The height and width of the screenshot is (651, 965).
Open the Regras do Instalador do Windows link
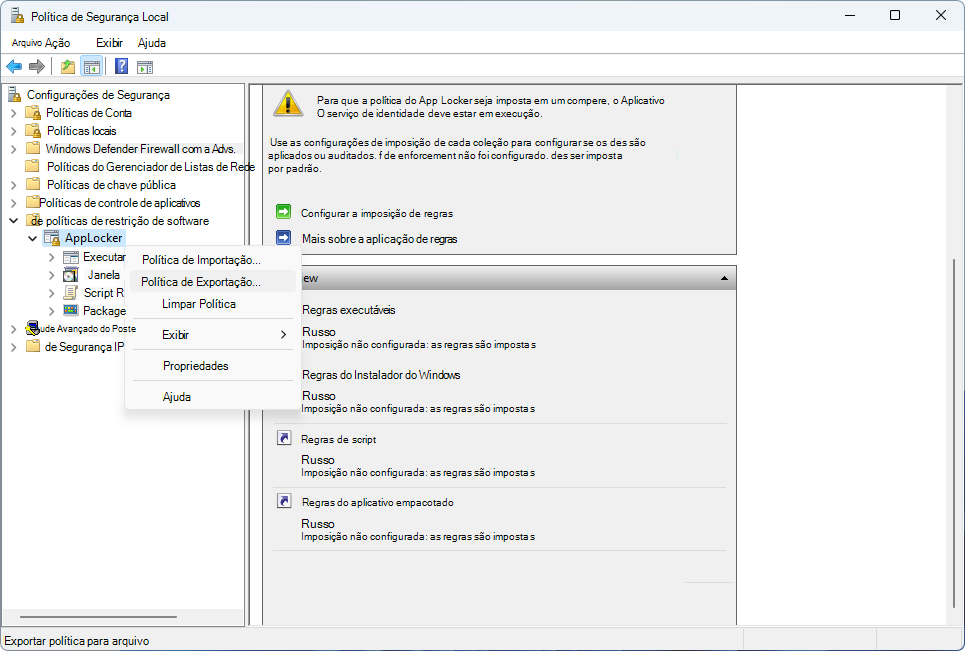[381, 374]
